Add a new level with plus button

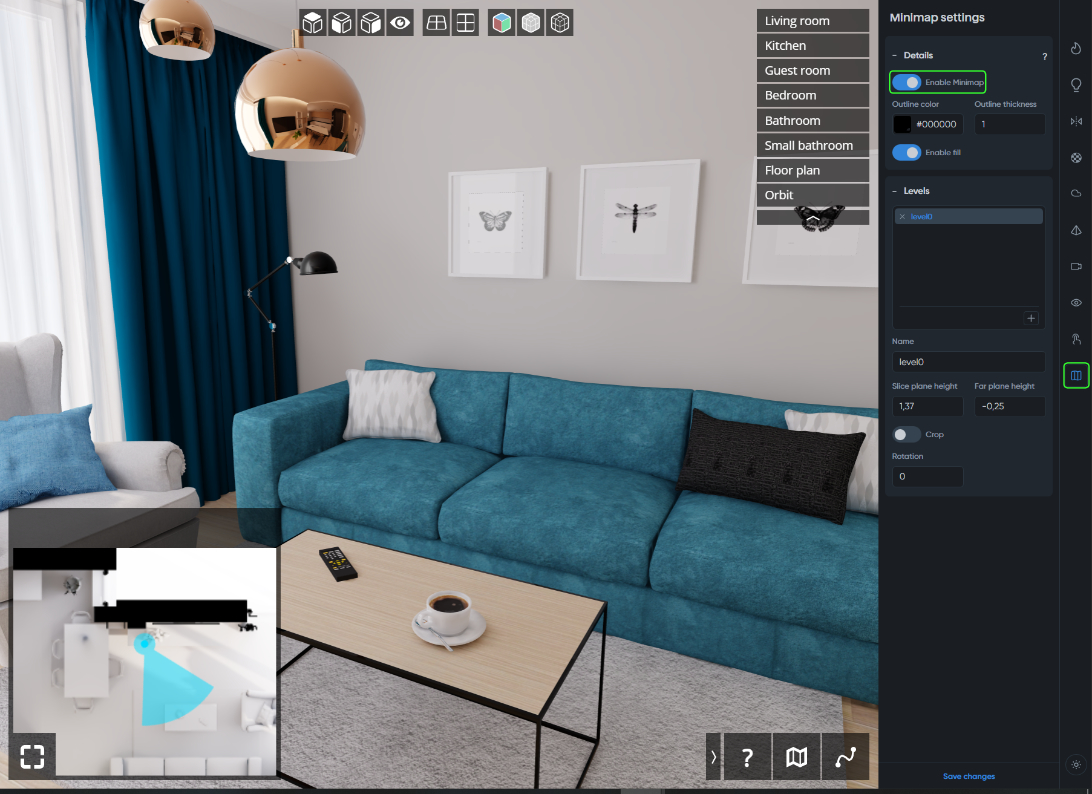click(x=1031, y=318)
